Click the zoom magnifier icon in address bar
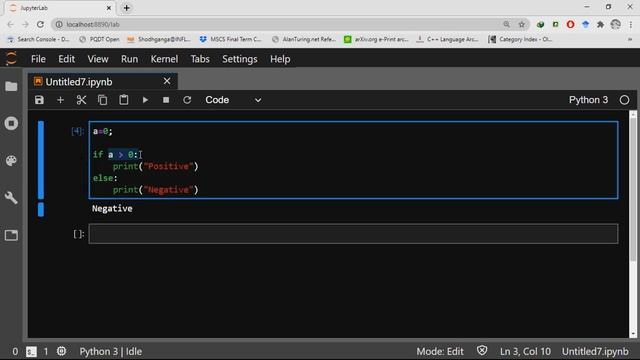 point(507,24)
